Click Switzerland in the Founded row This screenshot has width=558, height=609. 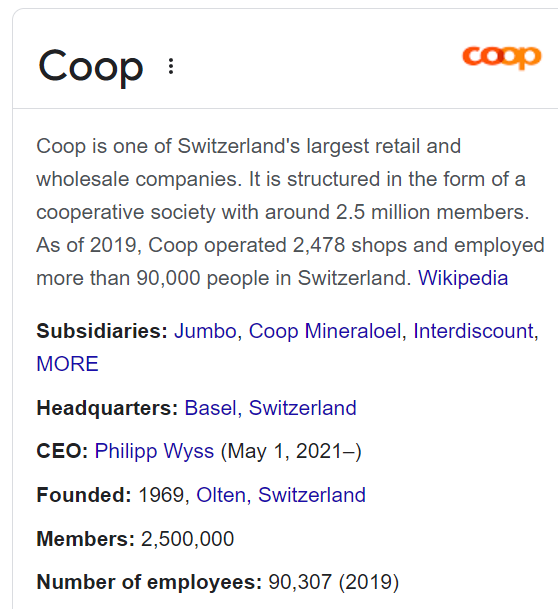[x=312, y=495]
